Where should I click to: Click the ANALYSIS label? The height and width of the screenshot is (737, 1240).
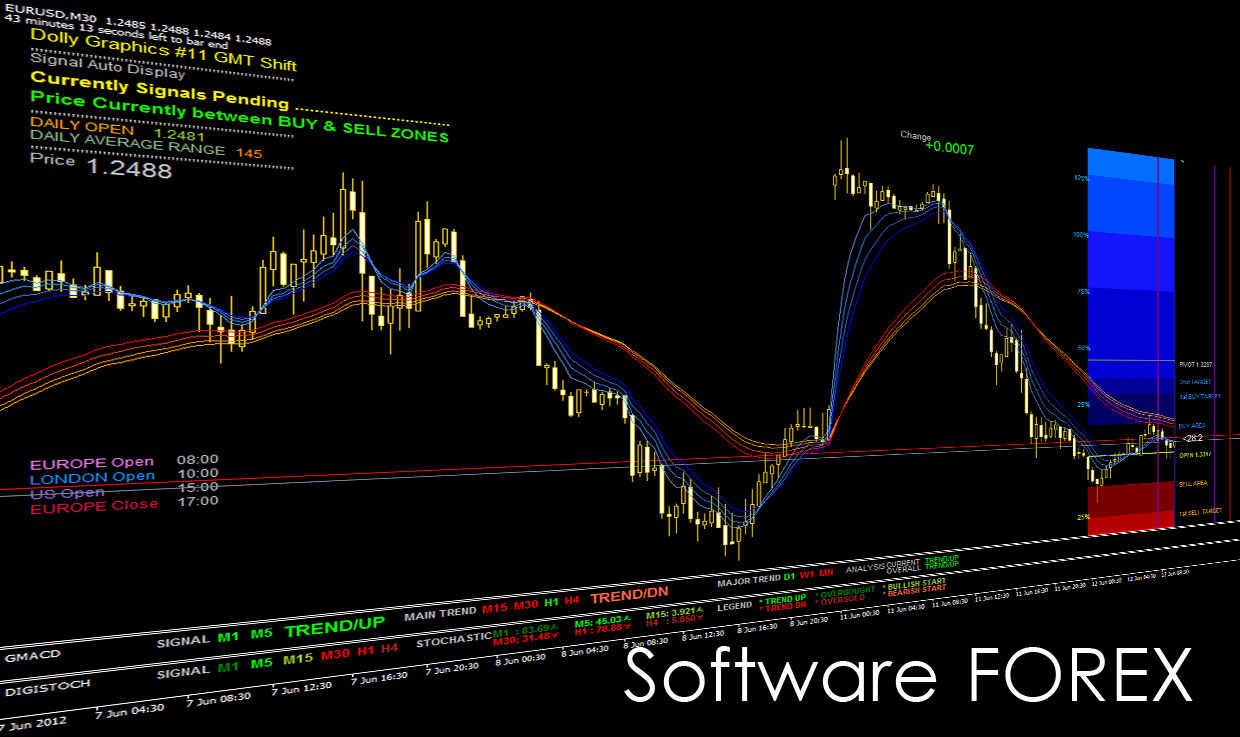pyautogui.click(x=865, y=569)
